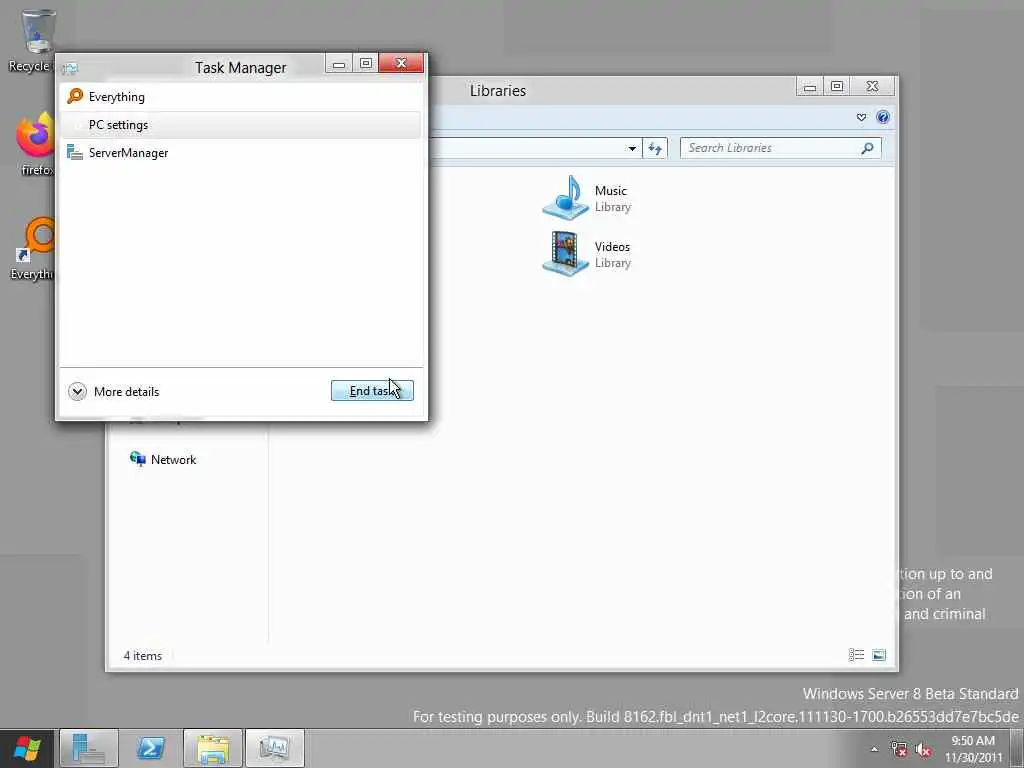Expand the ribbon with the chevron arrow
The height and width of the screenshot is (768, 1024).
click(x=861, y=118)
